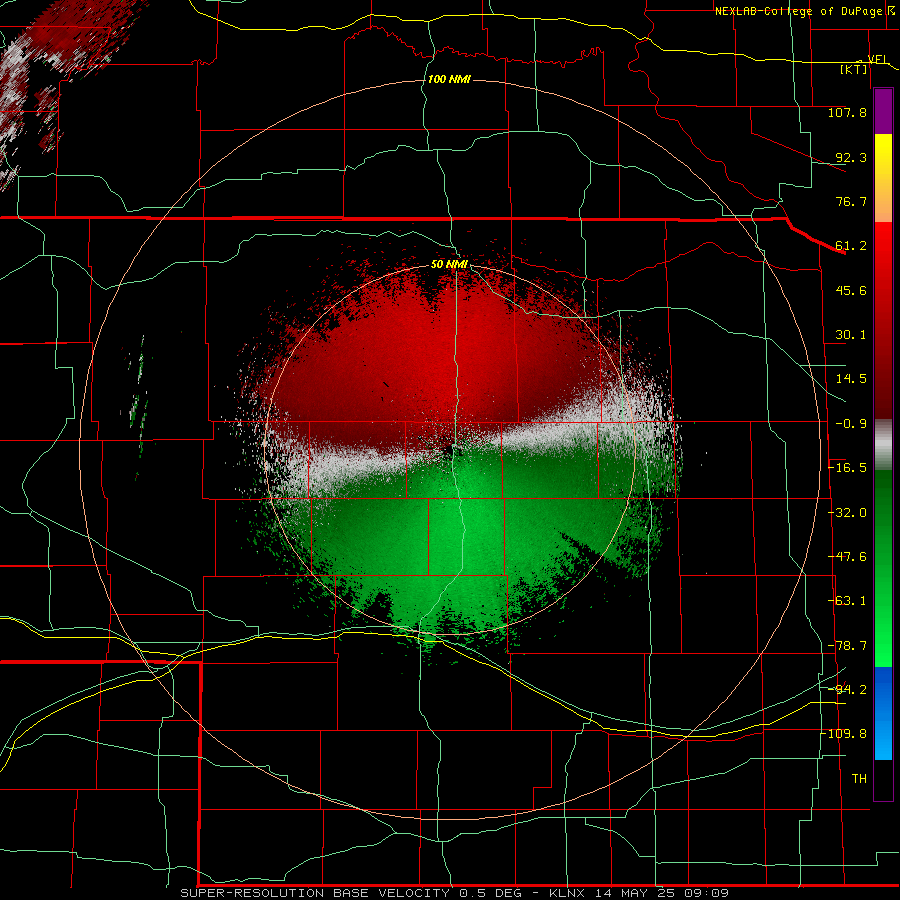Pick the purple swatch atop the color bar
The width and height of the screenshot is (900, 900).
pos(883,111)
